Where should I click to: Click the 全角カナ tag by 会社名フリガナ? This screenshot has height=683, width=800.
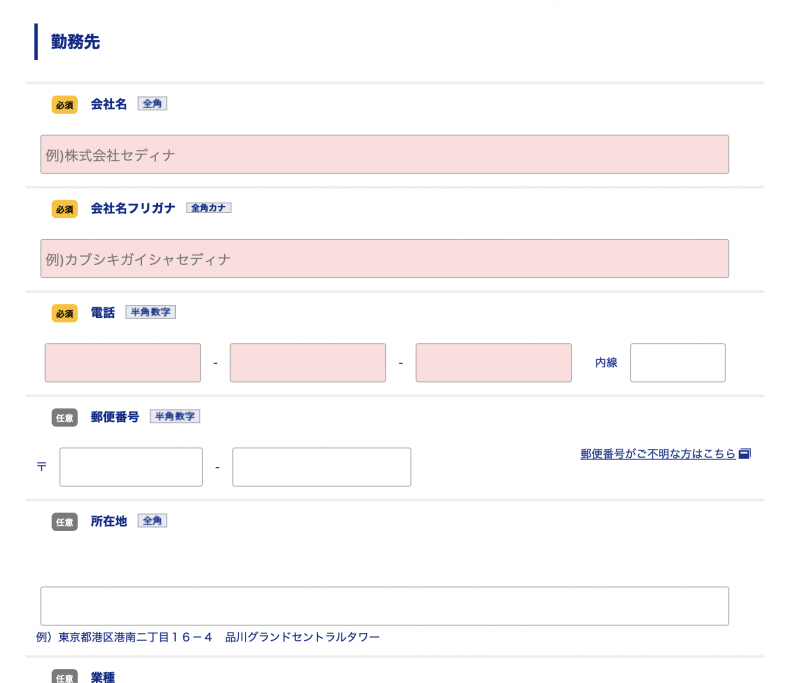[x=208, y=208]
